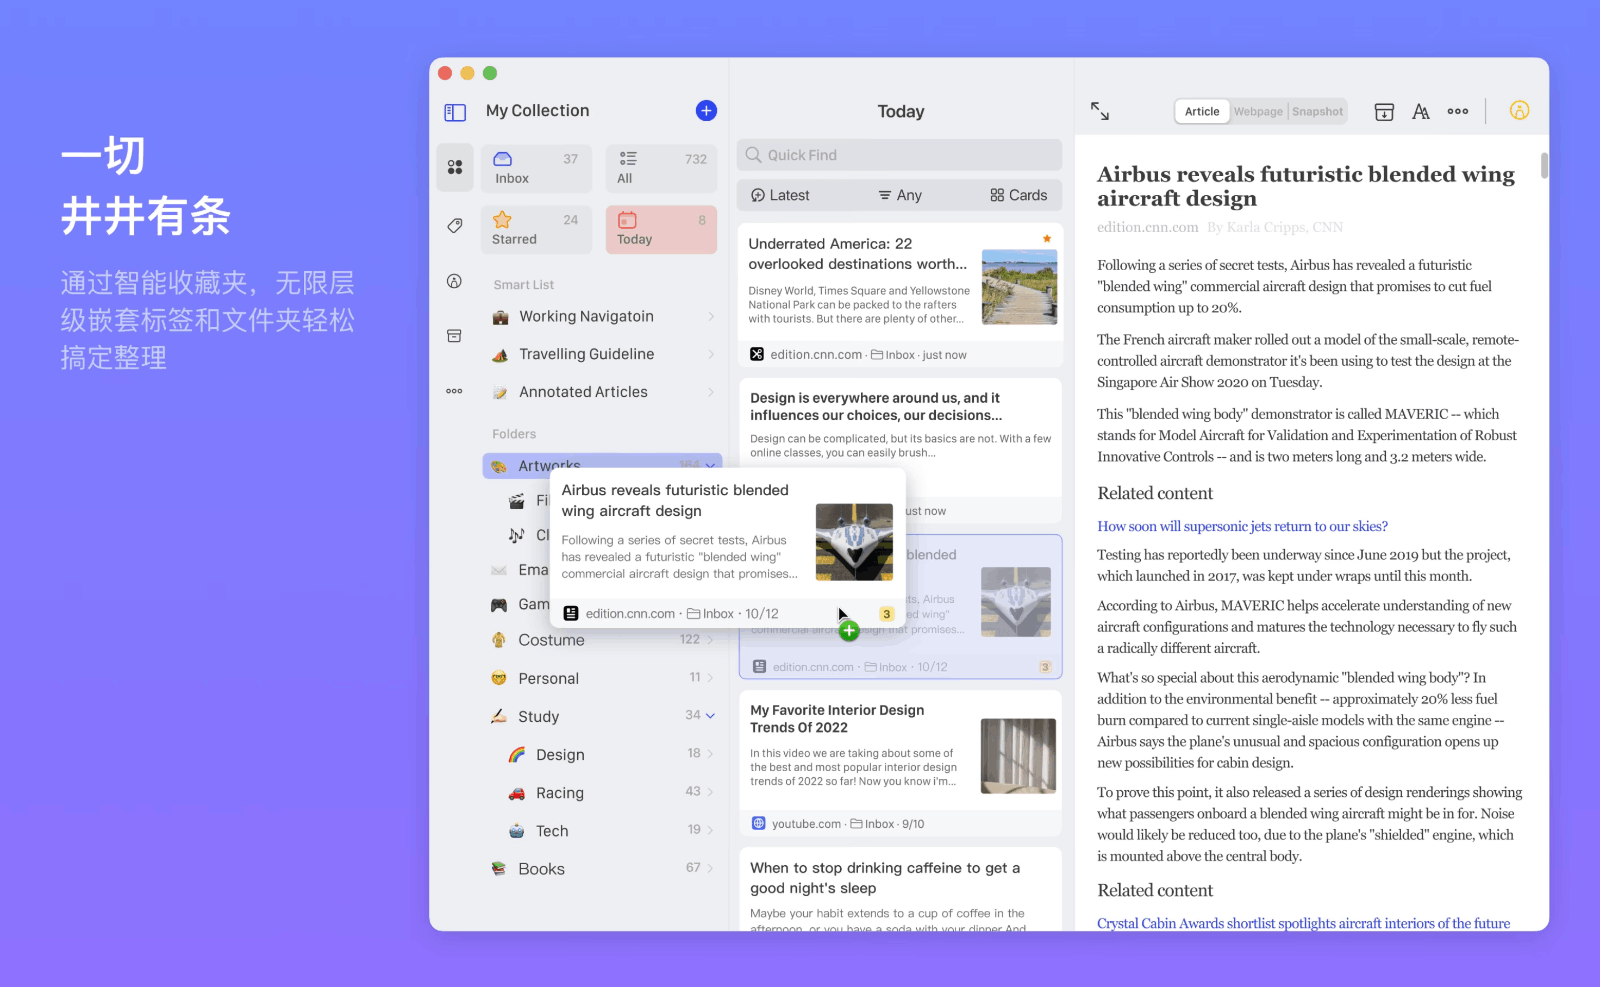Select the Article view mode
This screenshot has height=987, width=1600.
[x=1202, y=112]
